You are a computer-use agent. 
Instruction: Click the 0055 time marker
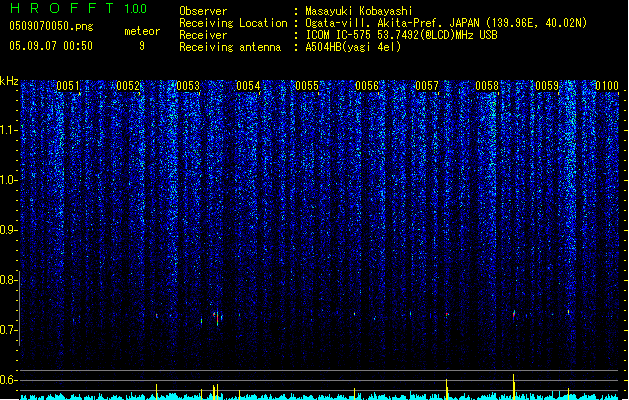pyautogui.click(x=307, y=86)
